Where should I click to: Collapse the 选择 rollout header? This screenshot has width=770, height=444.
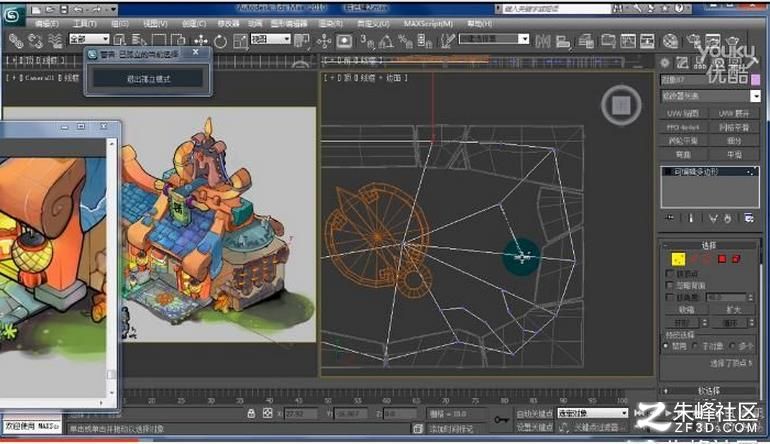pos(709,245)
